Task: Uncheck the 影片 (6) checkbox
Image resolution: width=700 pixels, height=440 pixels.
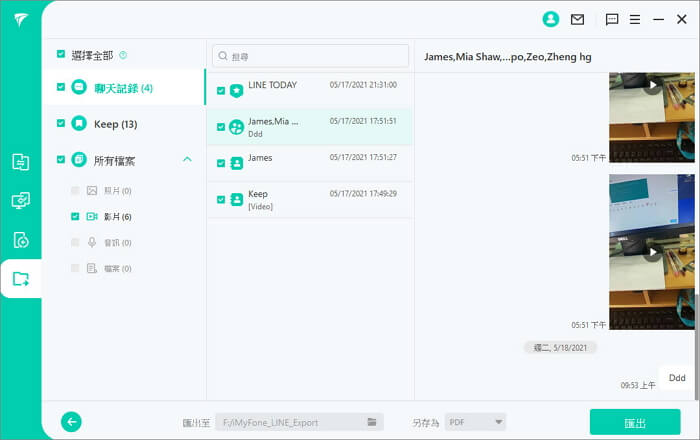Action: (75, 216)
